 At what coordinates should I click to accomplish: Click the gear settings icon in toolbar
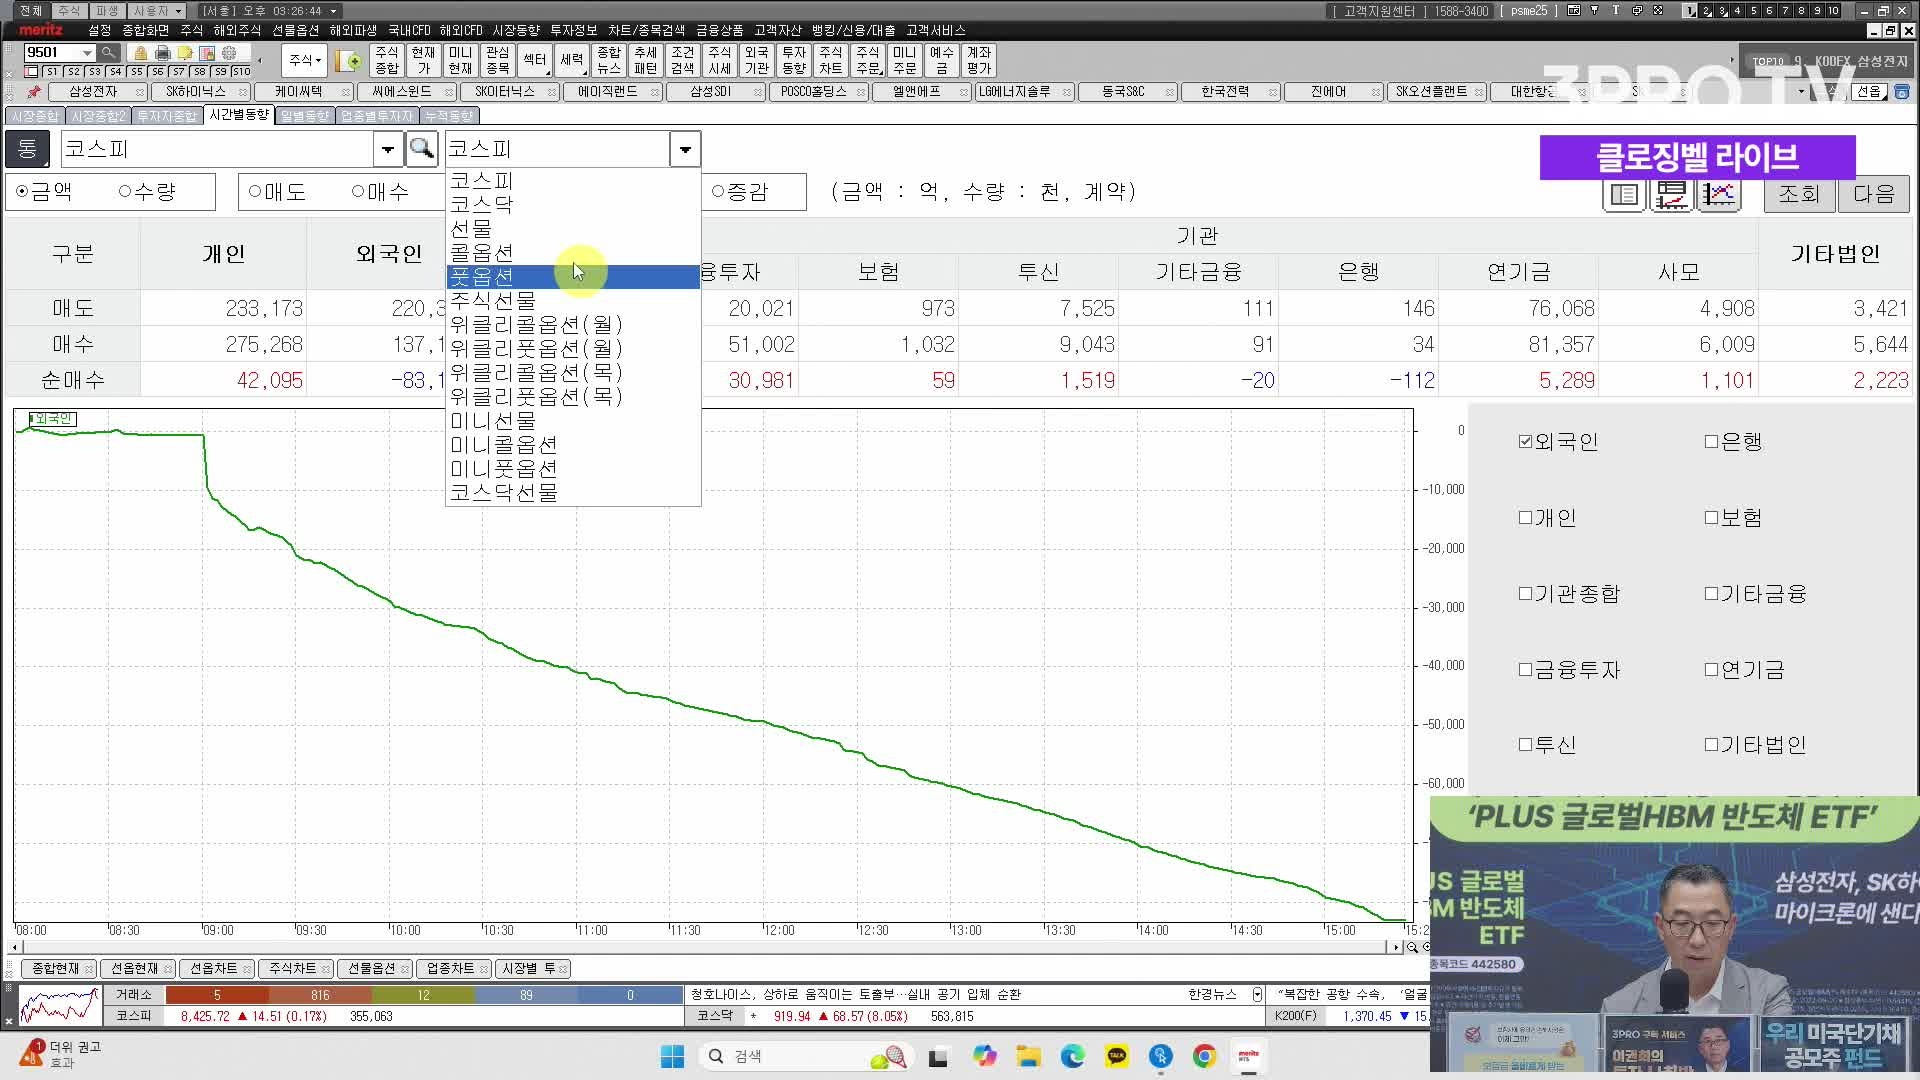(x=229, y=53)
